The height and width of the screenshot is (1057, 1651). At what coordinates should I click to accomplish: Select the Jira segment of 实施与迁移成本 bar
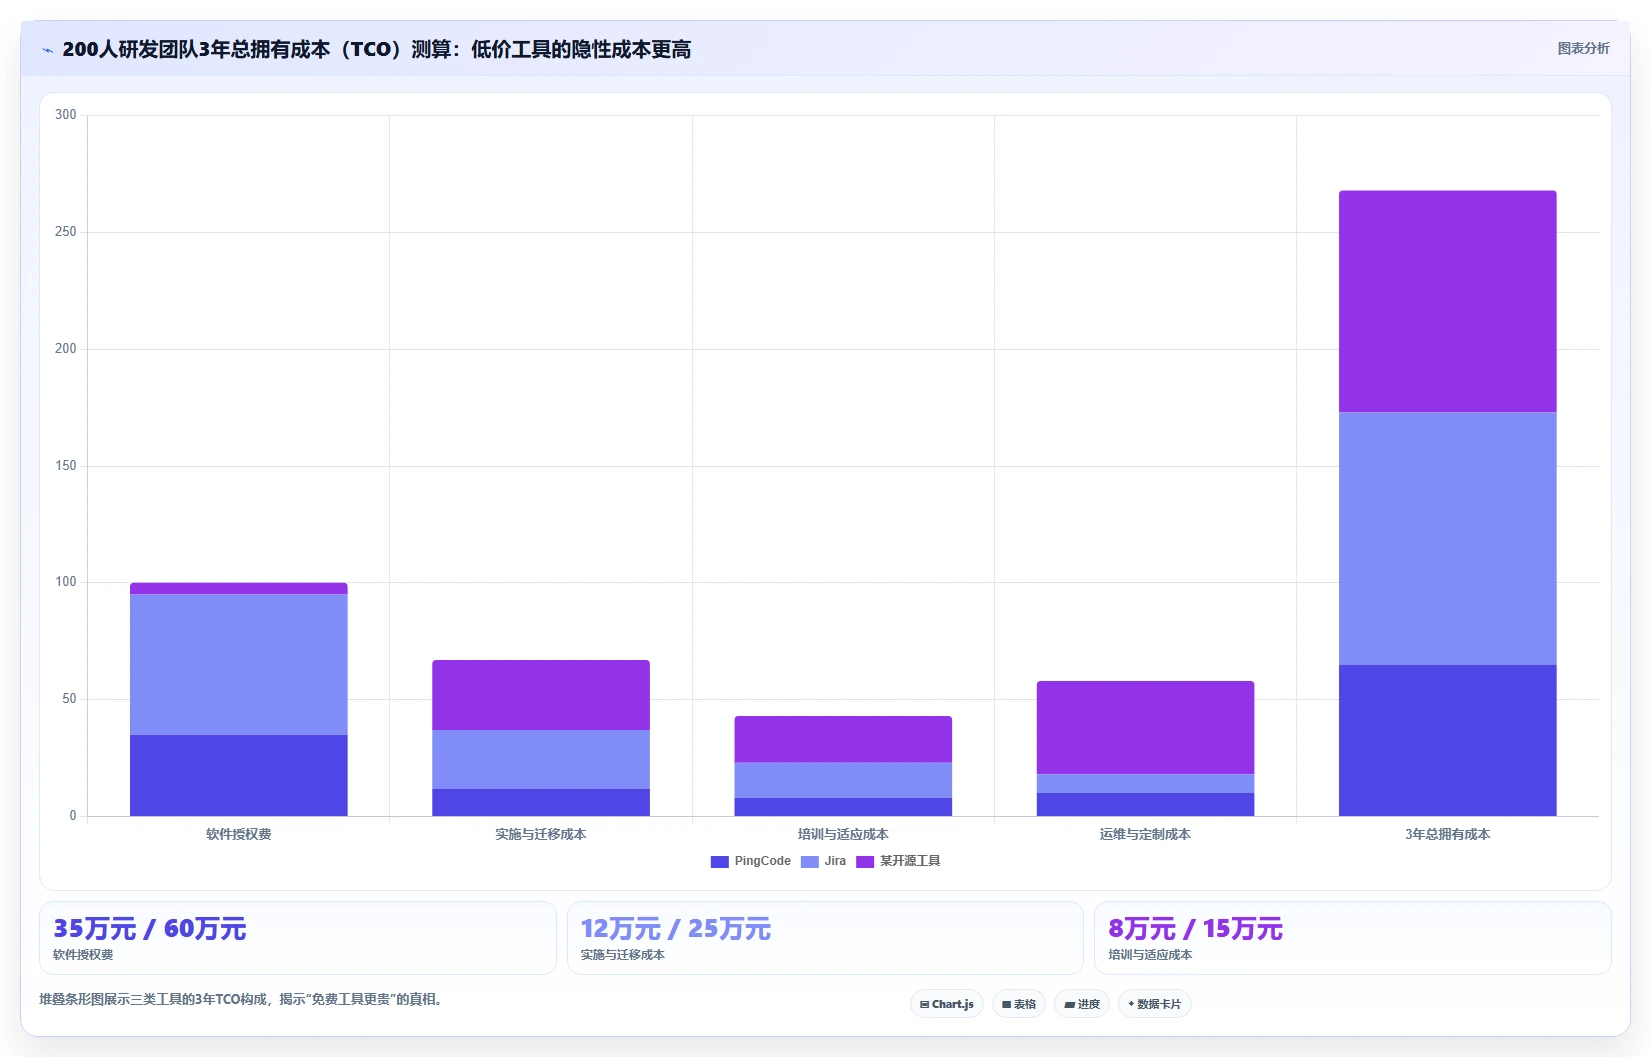click(541, 759)
